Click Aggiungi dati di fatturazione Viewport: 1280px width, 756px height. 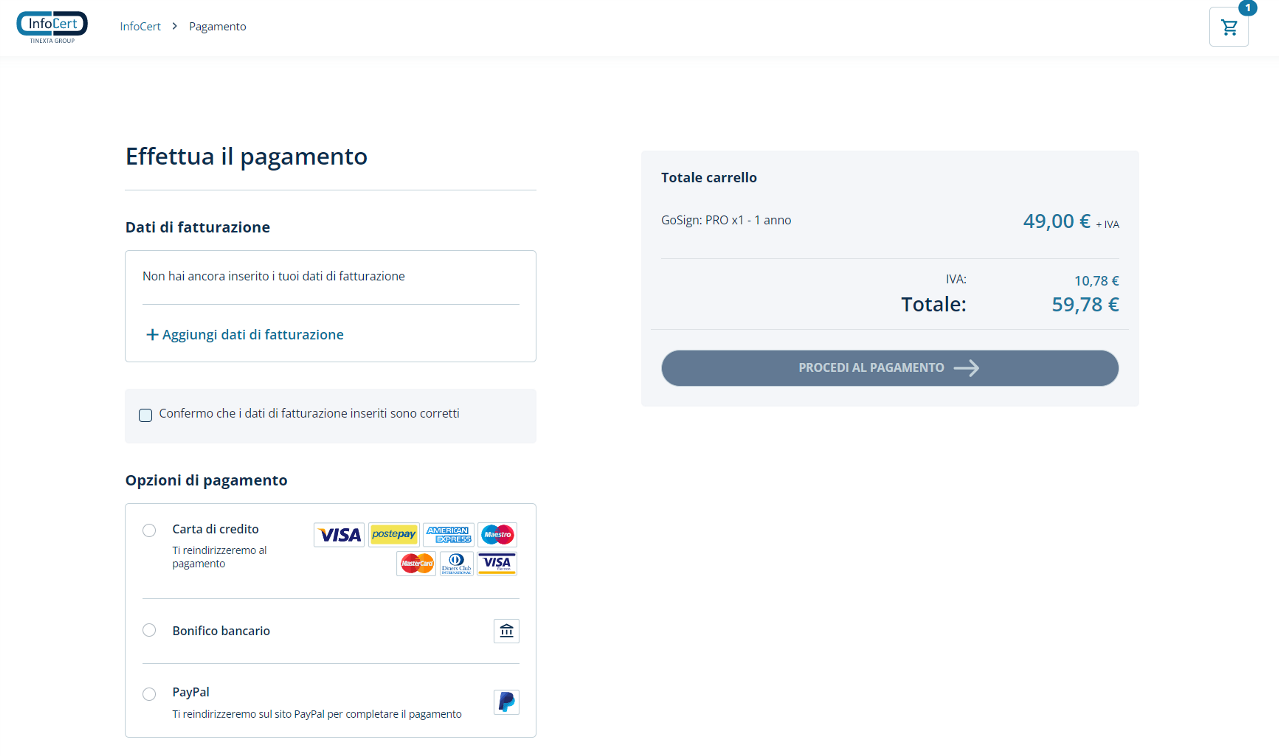click(245, 335)
